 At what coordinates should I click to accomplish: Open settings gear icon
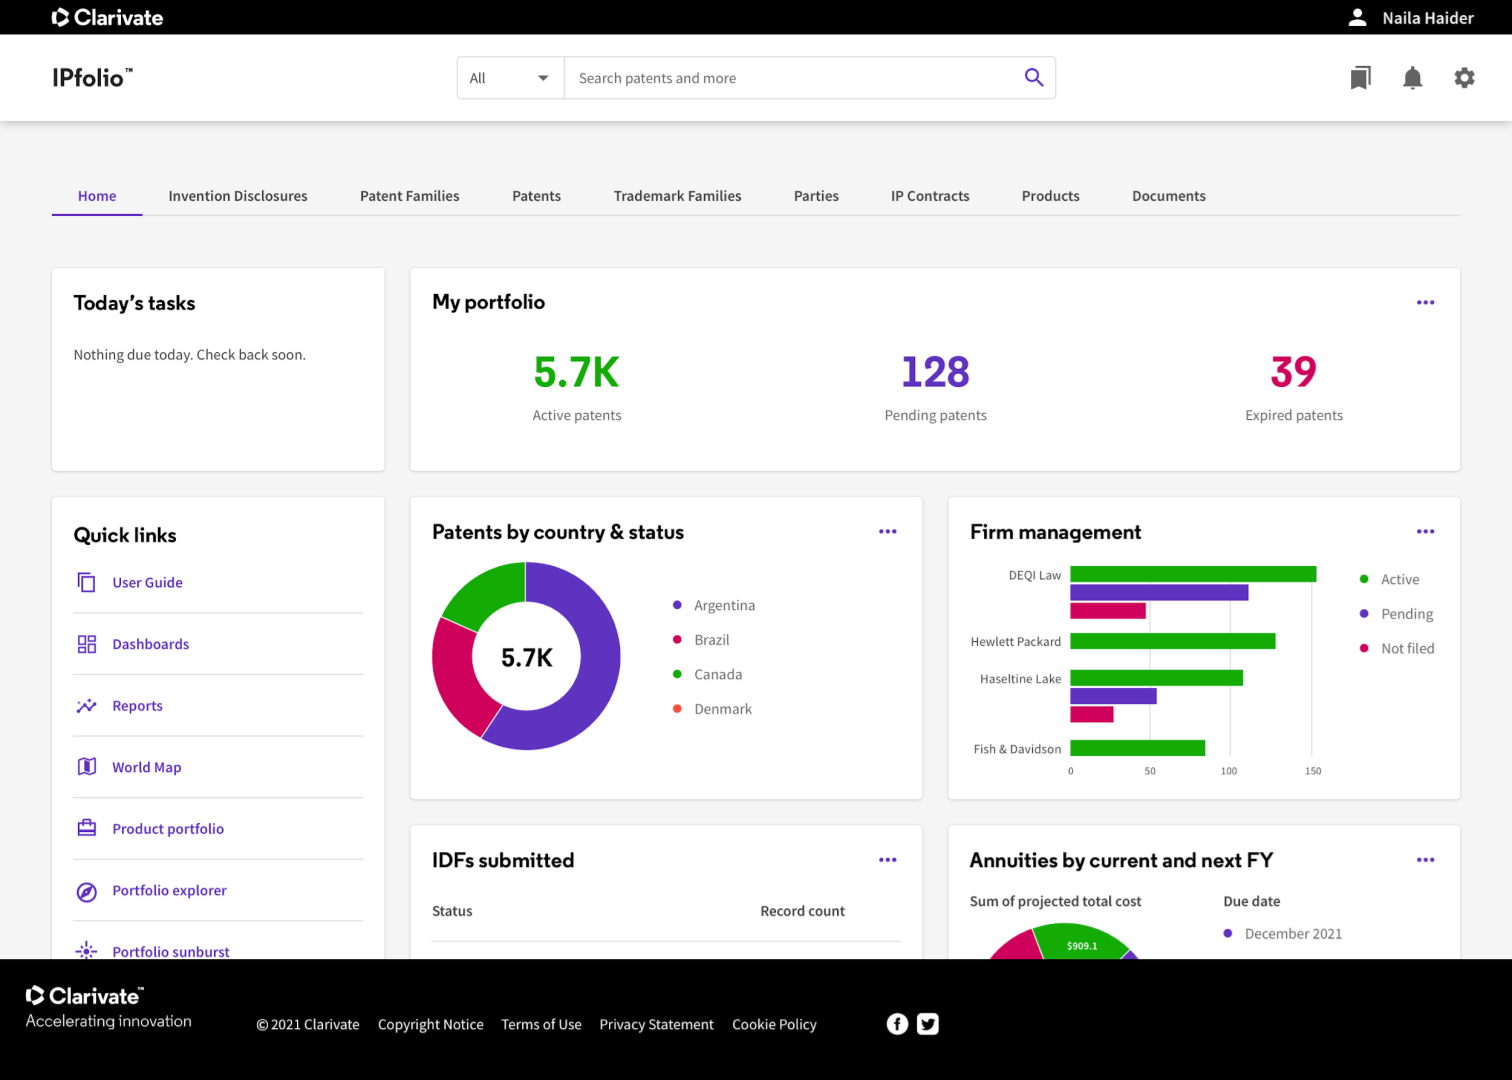(1464, 78)
